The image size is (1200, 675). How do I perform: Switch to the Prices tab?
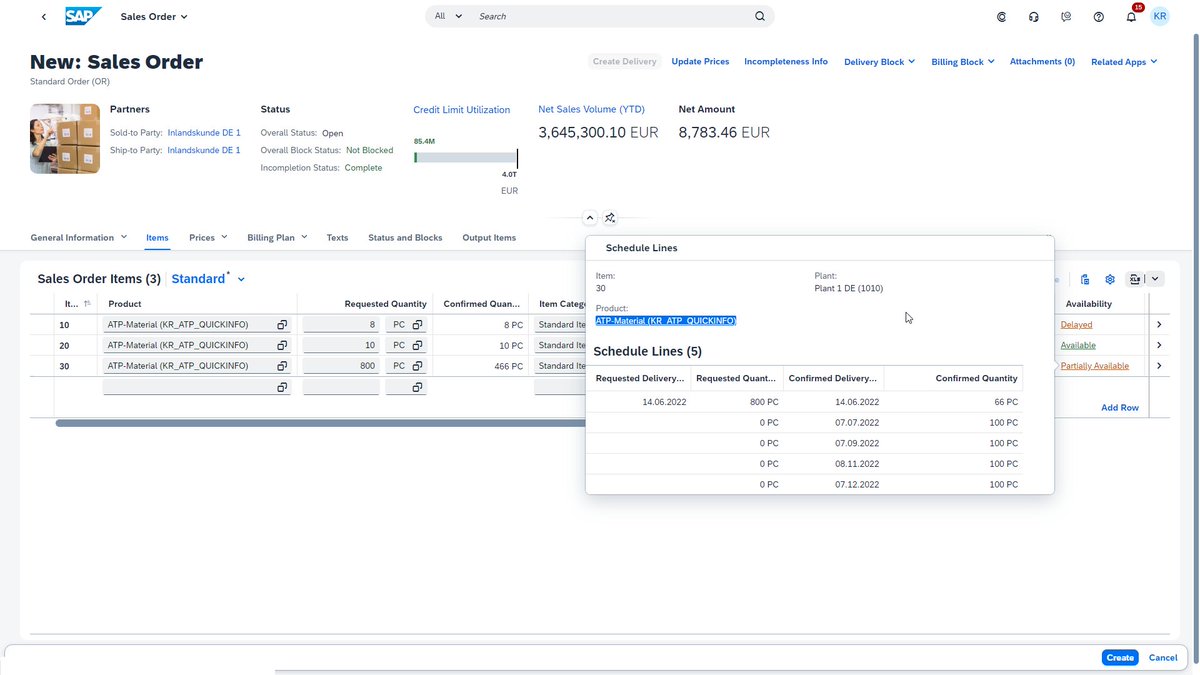point(202,238)
